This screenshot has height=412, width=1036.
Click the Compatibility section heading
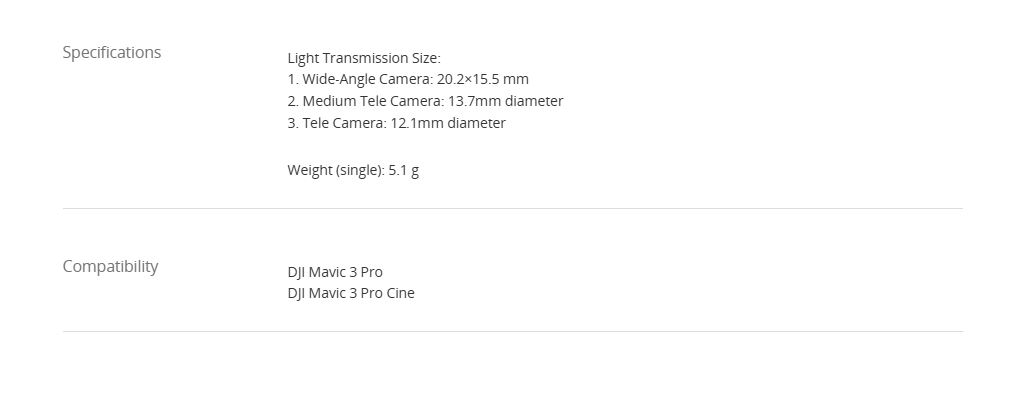pyautogui.click(x=110, y=267)
